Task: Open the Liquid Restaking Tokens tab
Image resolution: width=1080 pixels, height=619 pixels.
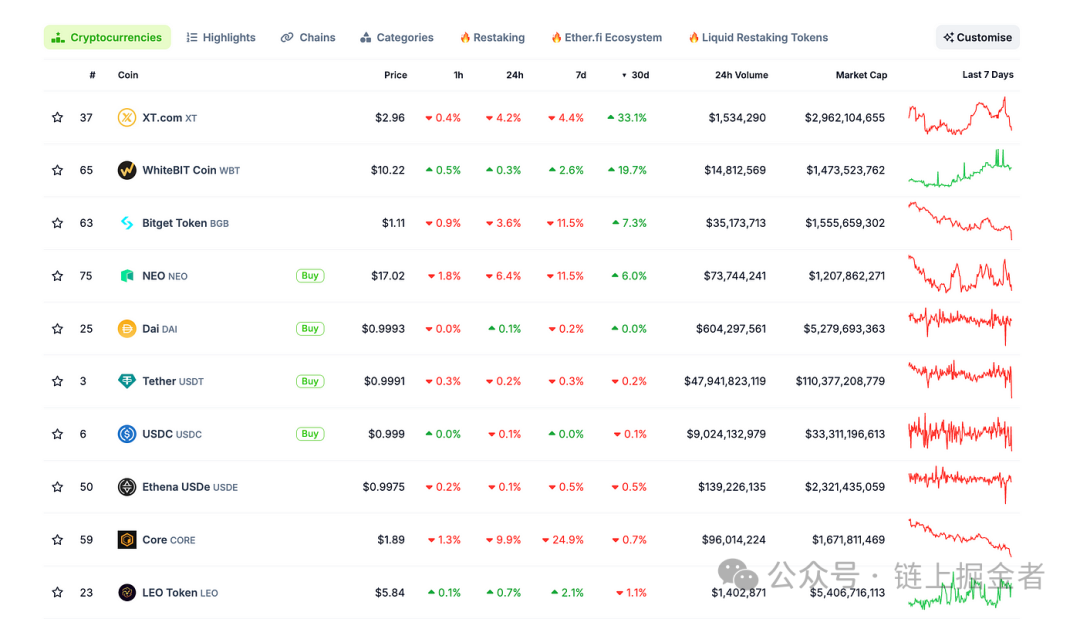Action: point(758,37)
